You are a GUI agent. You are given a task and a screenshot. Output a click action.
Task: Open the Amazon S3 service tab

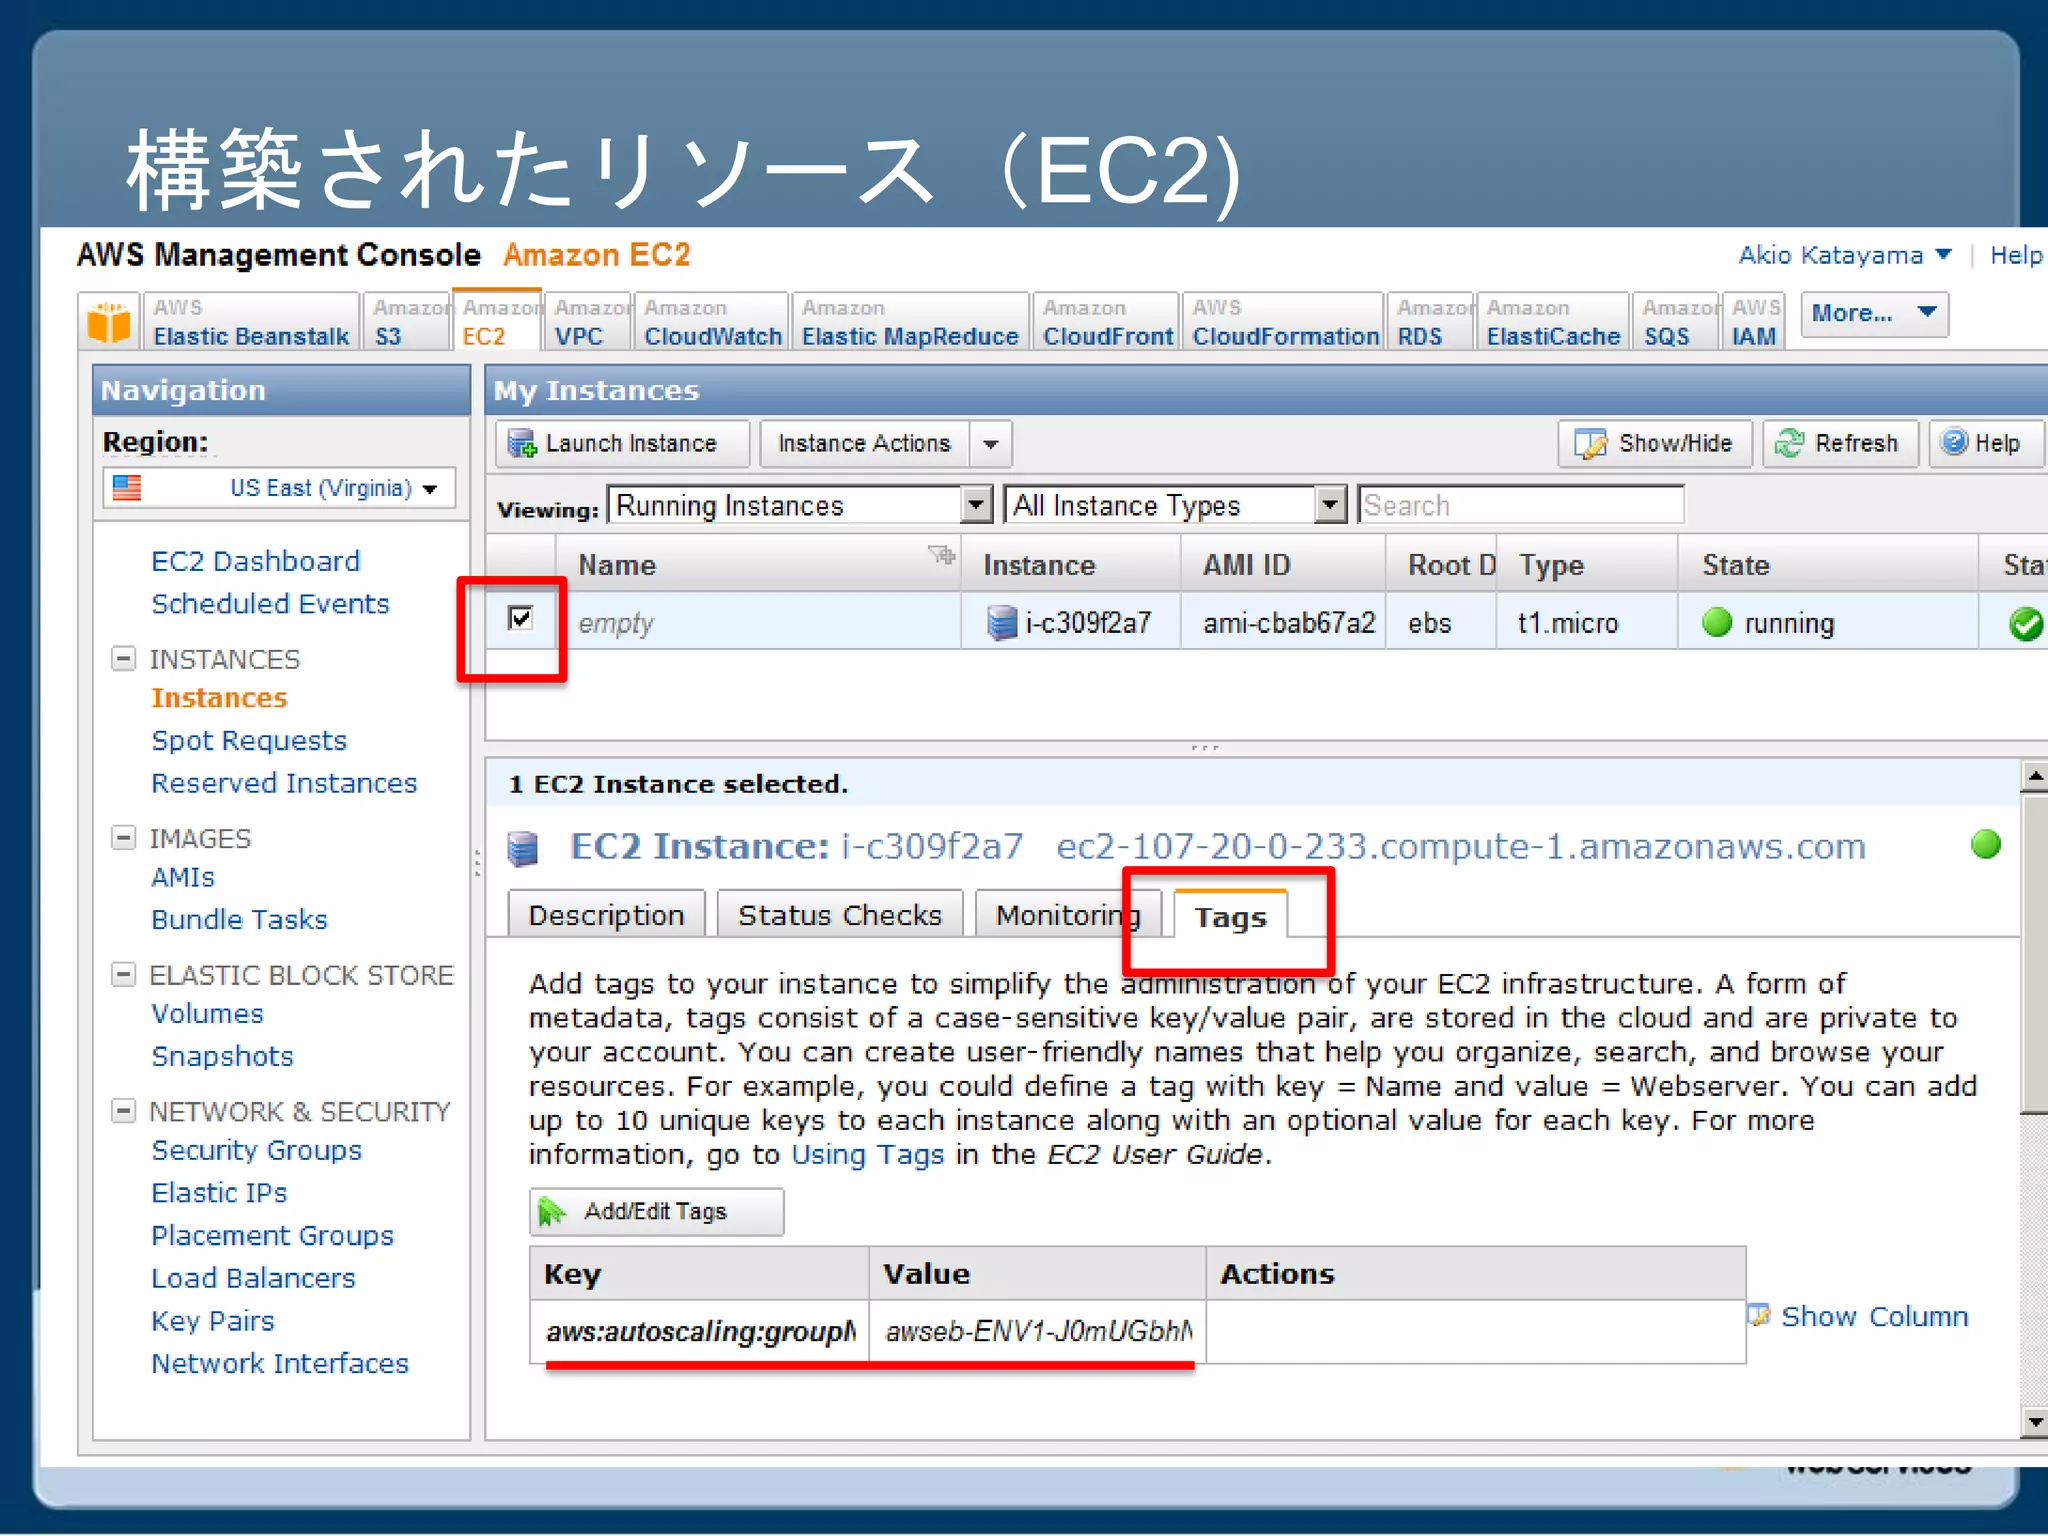tap(405, 322)
